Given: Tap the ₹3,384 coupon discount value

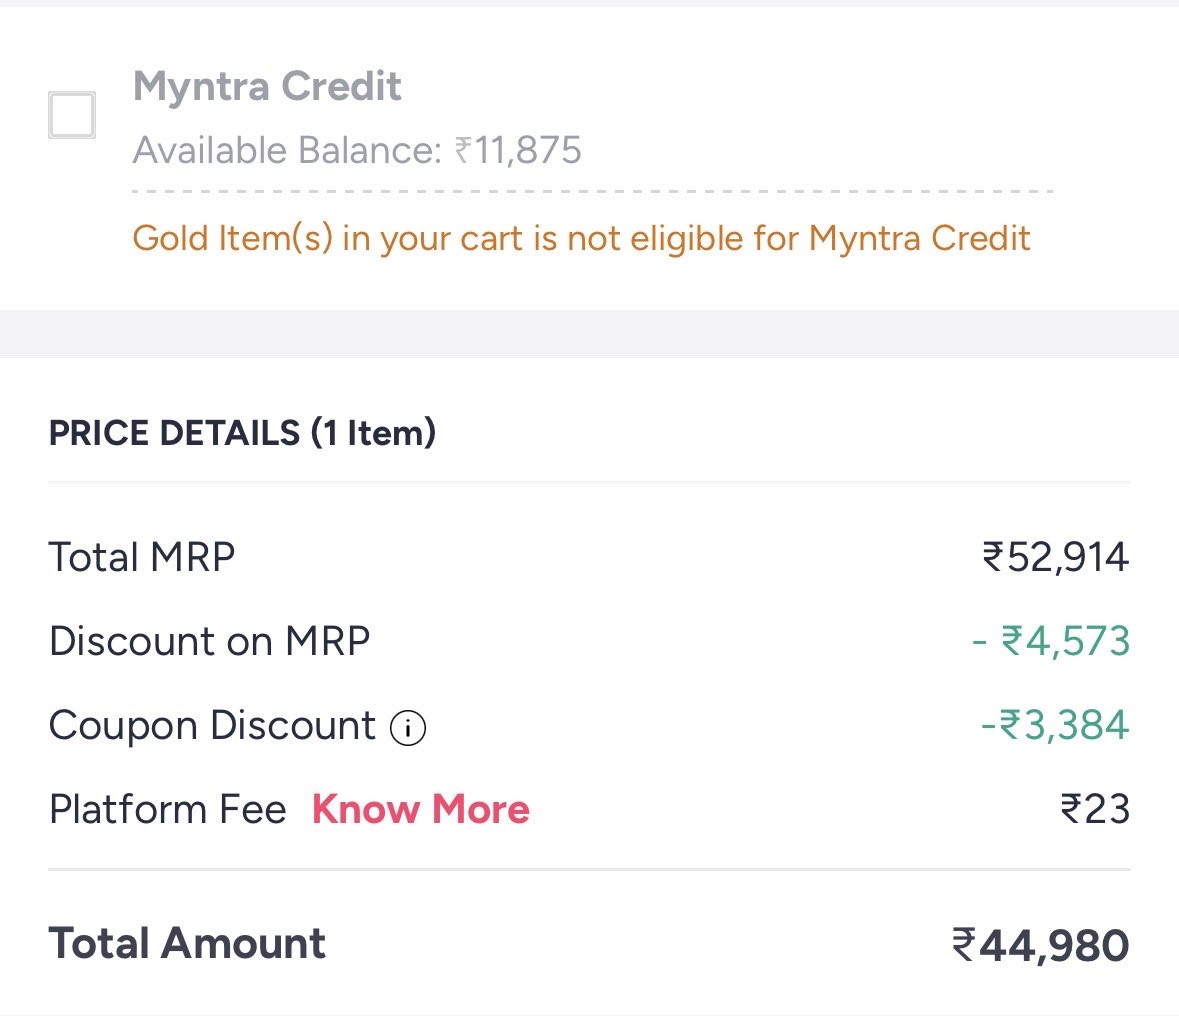Looking at the screenshot, I should point(1055,726).
